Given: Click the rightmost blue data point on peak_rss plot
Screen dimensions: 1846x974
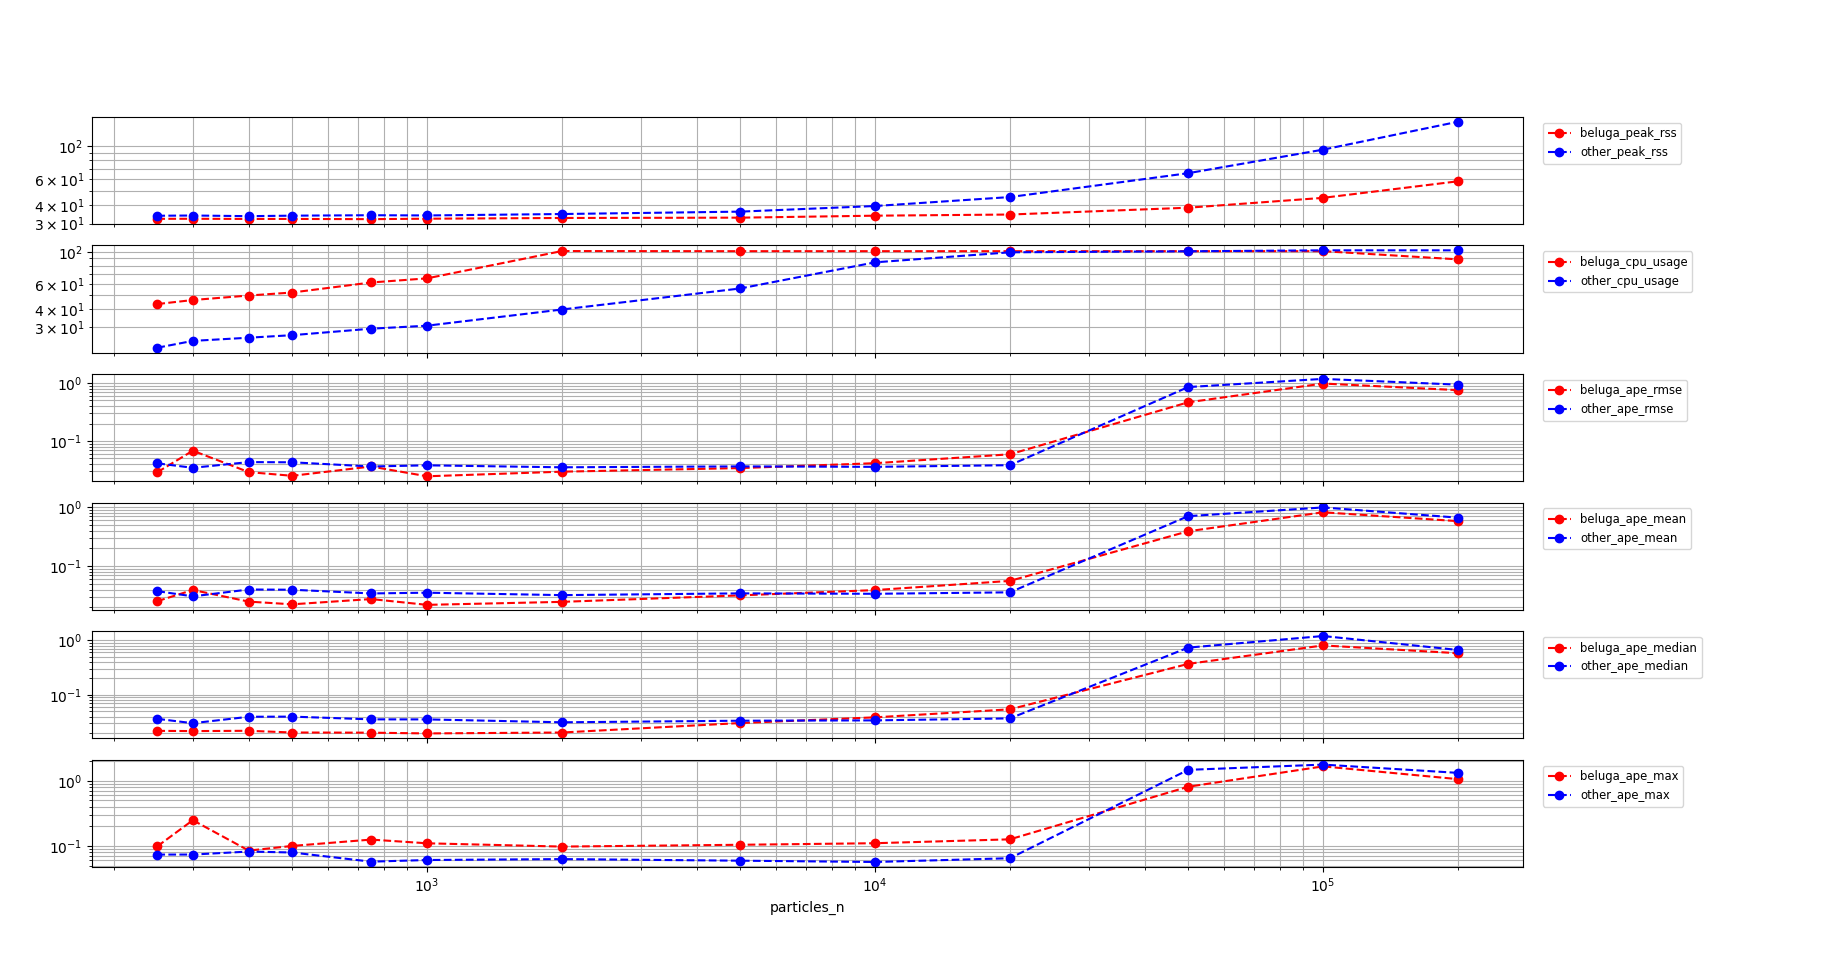Looking at the screenshot, I should (1459, 122).
